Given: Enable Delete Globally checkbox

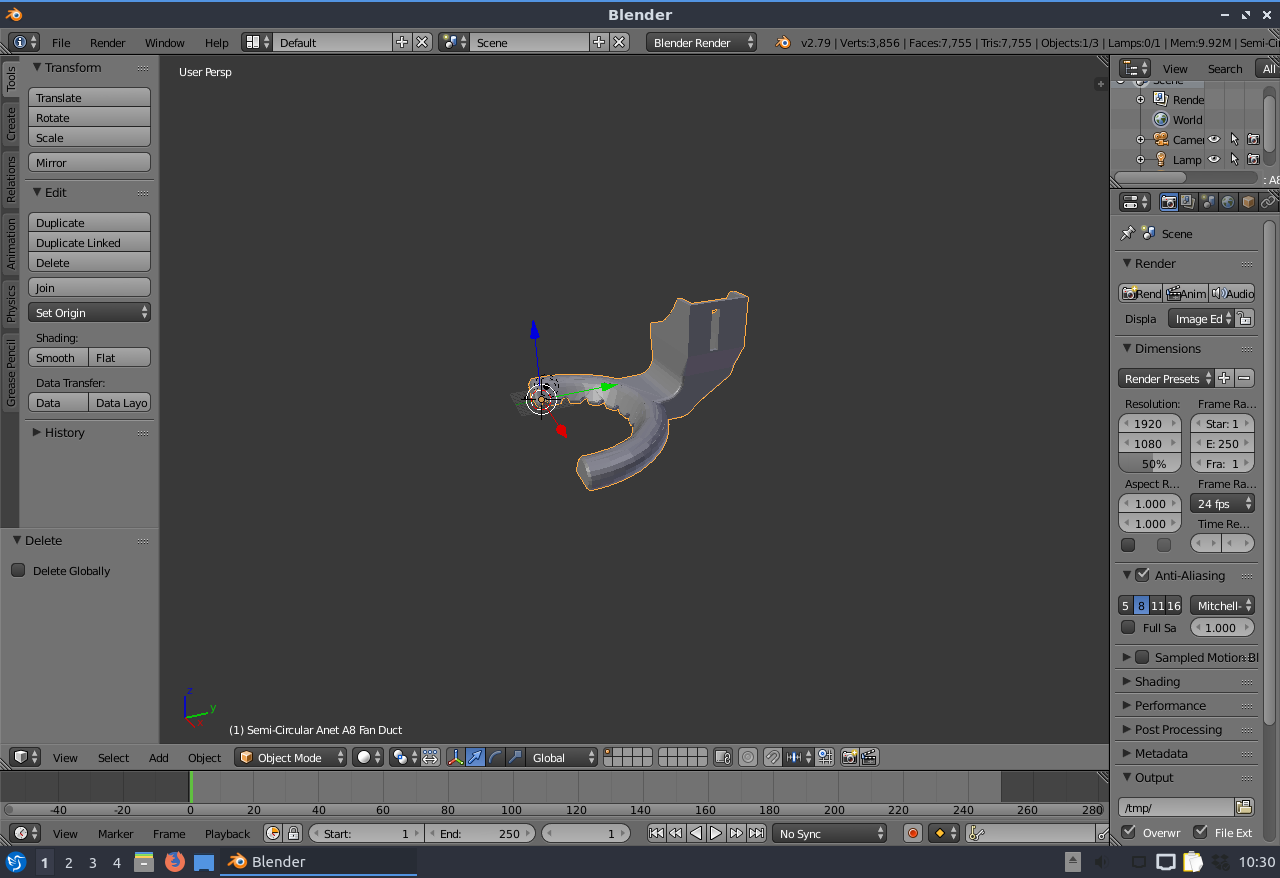Looking at the screenshot, I should 18,570.
